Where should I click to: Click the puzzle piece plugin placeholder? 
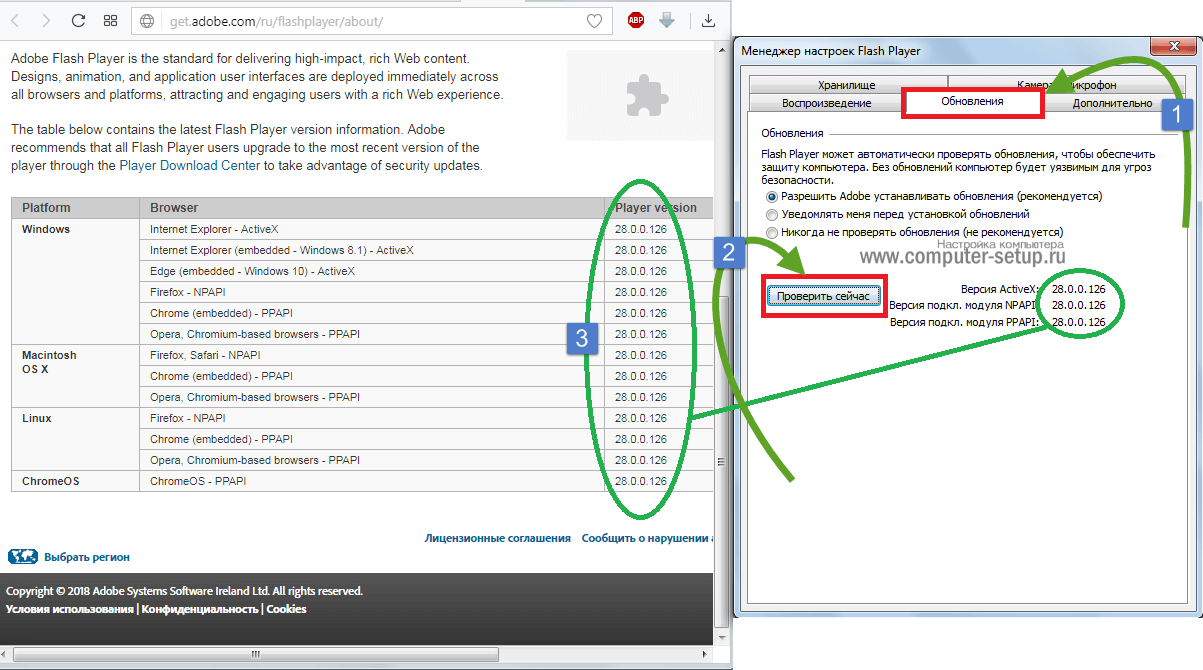(x=640, y=96)
